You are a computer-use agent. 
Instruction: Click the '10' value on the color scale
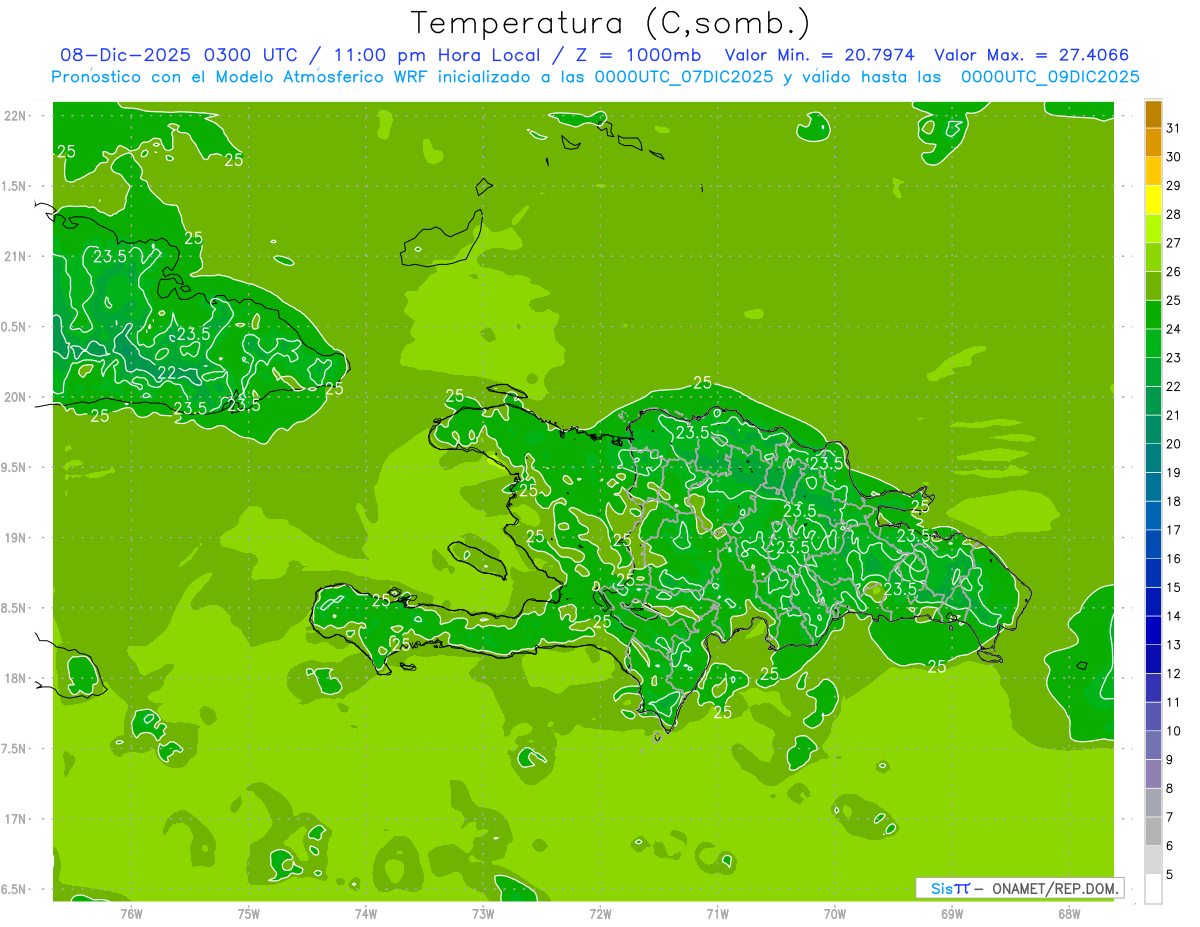[x=1174, y=731]
